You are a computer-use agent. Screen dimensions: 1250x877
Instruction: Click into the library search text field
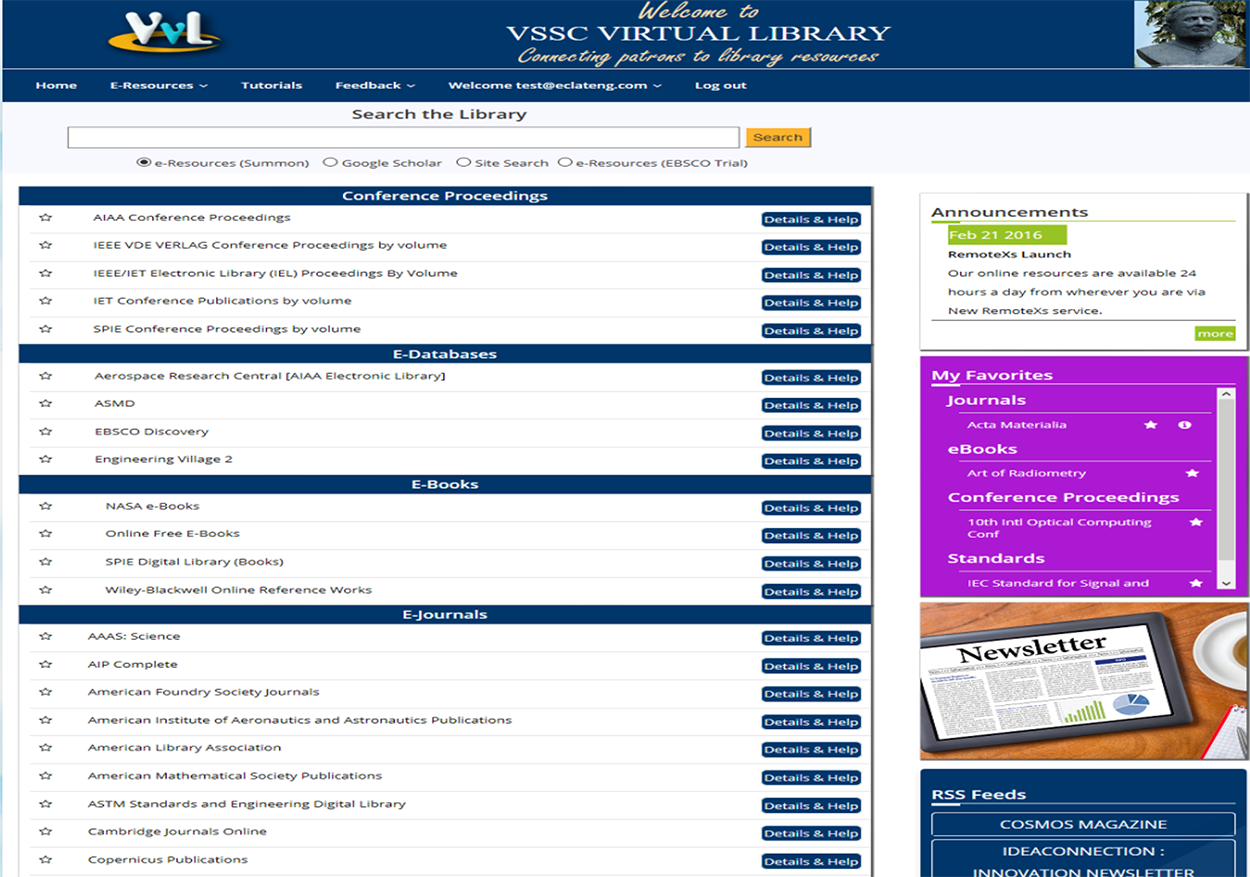(403, 138)
